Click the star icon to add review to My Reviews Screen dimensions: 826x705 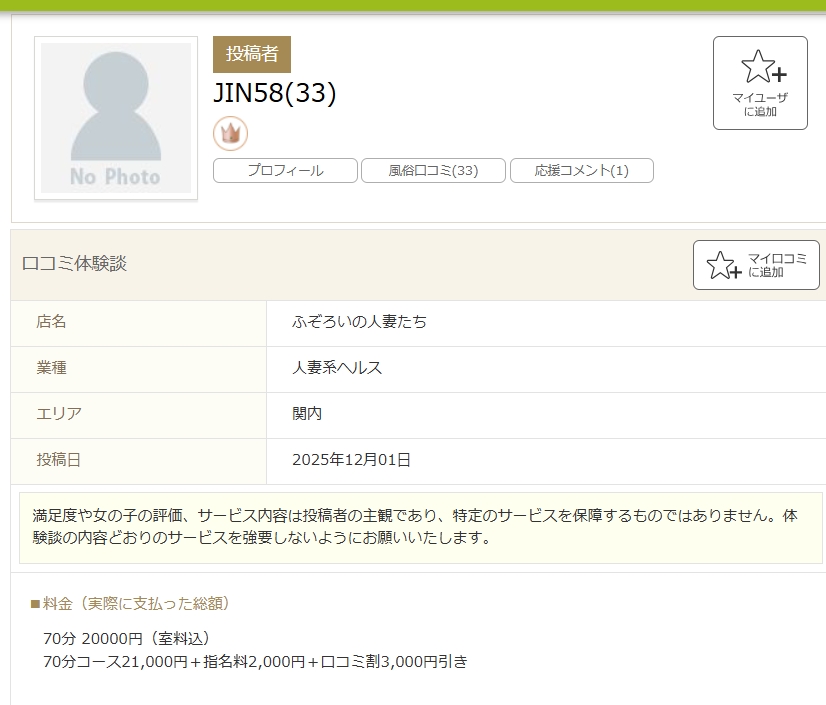pyautogui.click(x=722, y=265)
